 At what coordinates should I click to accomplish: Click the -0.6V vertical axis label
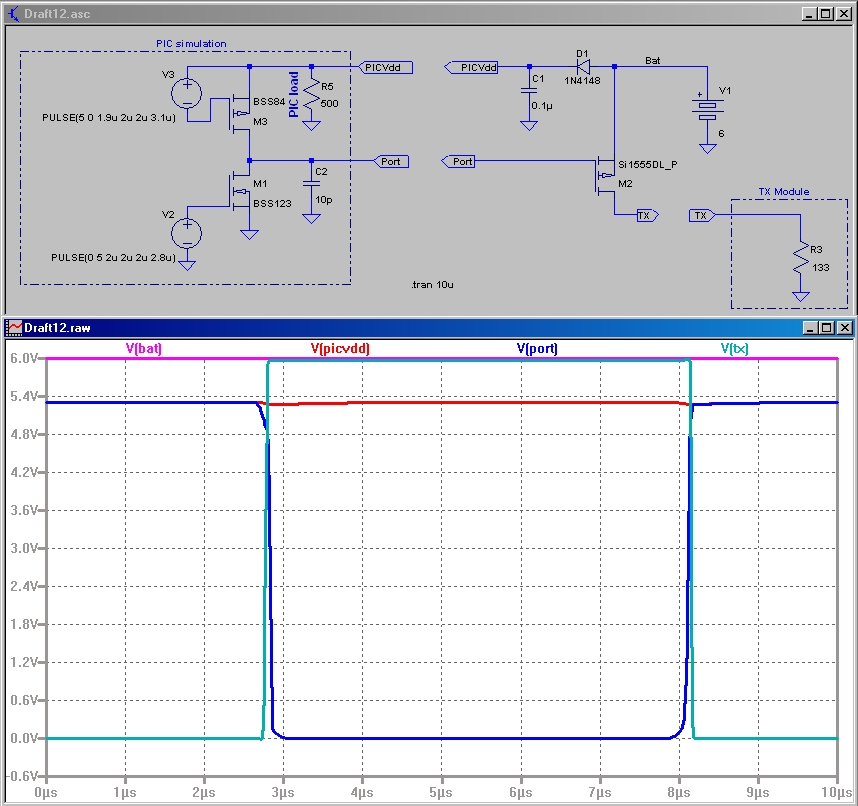tap(22, 776)
